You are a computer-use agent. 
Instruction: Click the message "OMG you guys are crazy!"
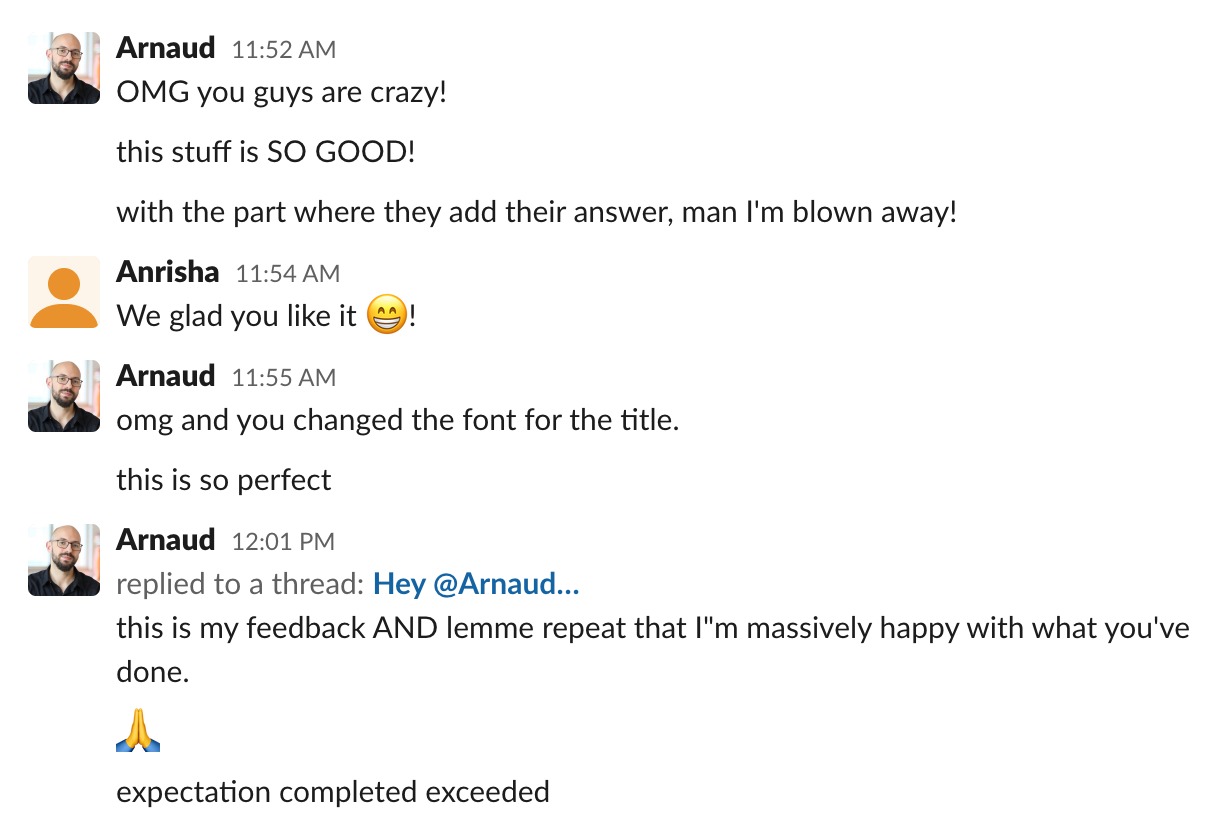click(281, 93)
